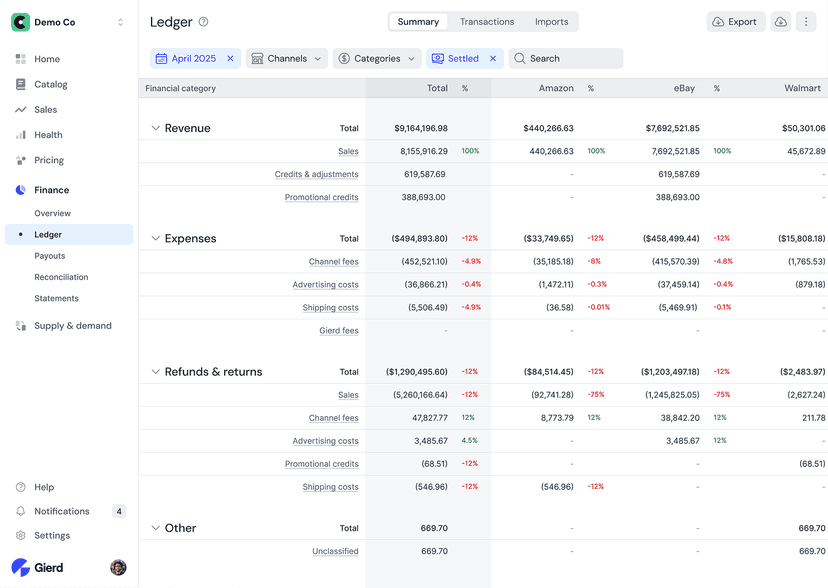The image size is (828, 588).
Task: Switch to the Imports tab
Action: [x=551, y=22]
